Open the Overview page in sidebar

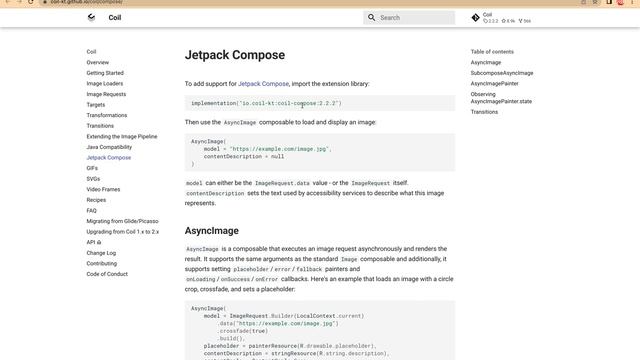point(98,62)
